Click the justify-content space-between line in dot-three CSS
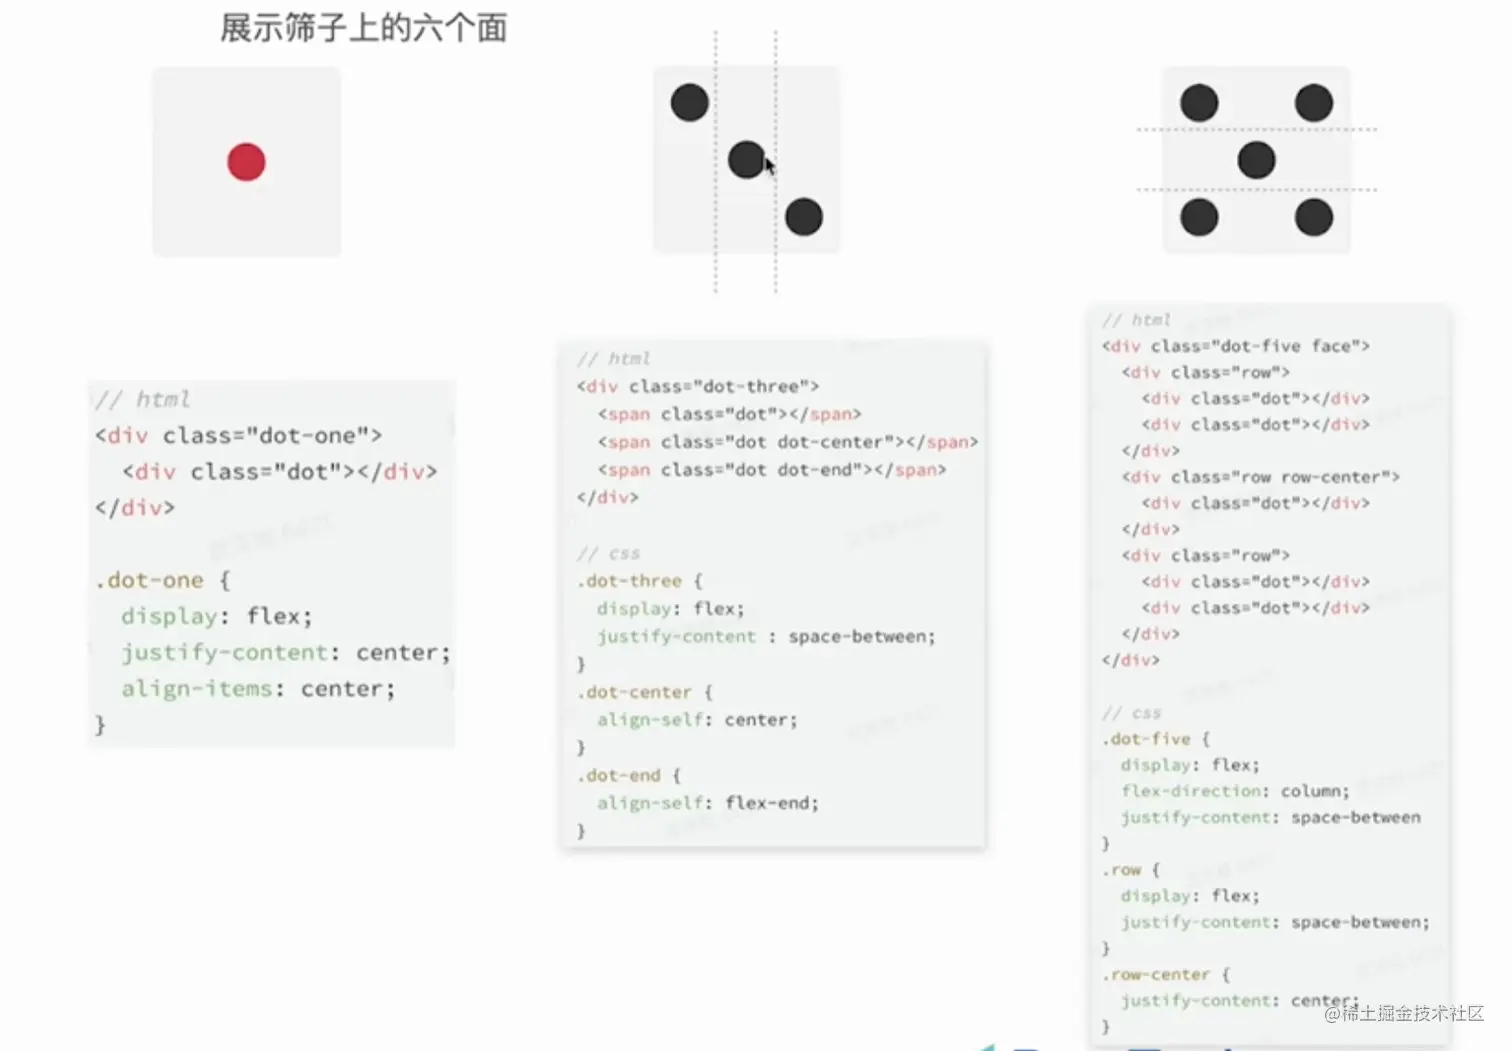1512x1051 pixels. tap(766, 636)
